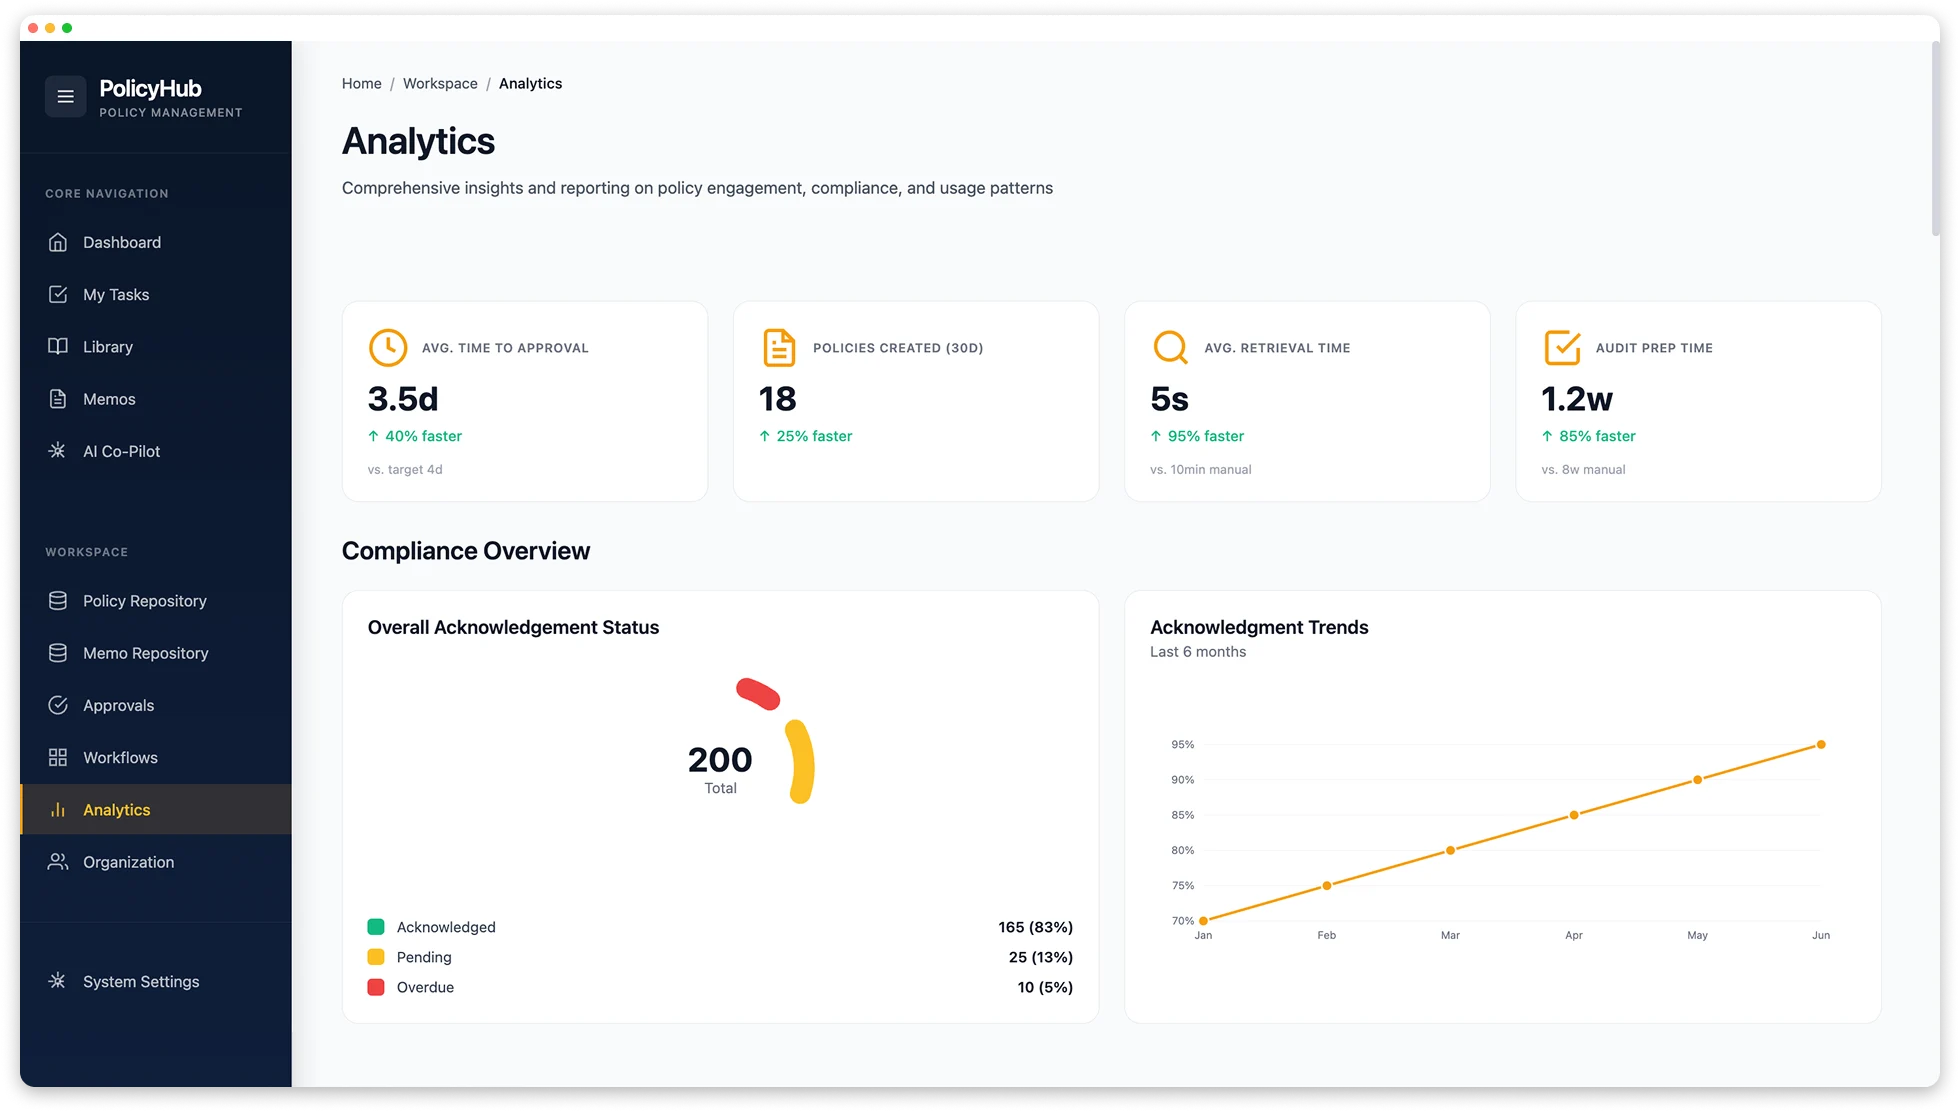Open the Memo Repository
1960x1112 pixels.
point(144,652)
